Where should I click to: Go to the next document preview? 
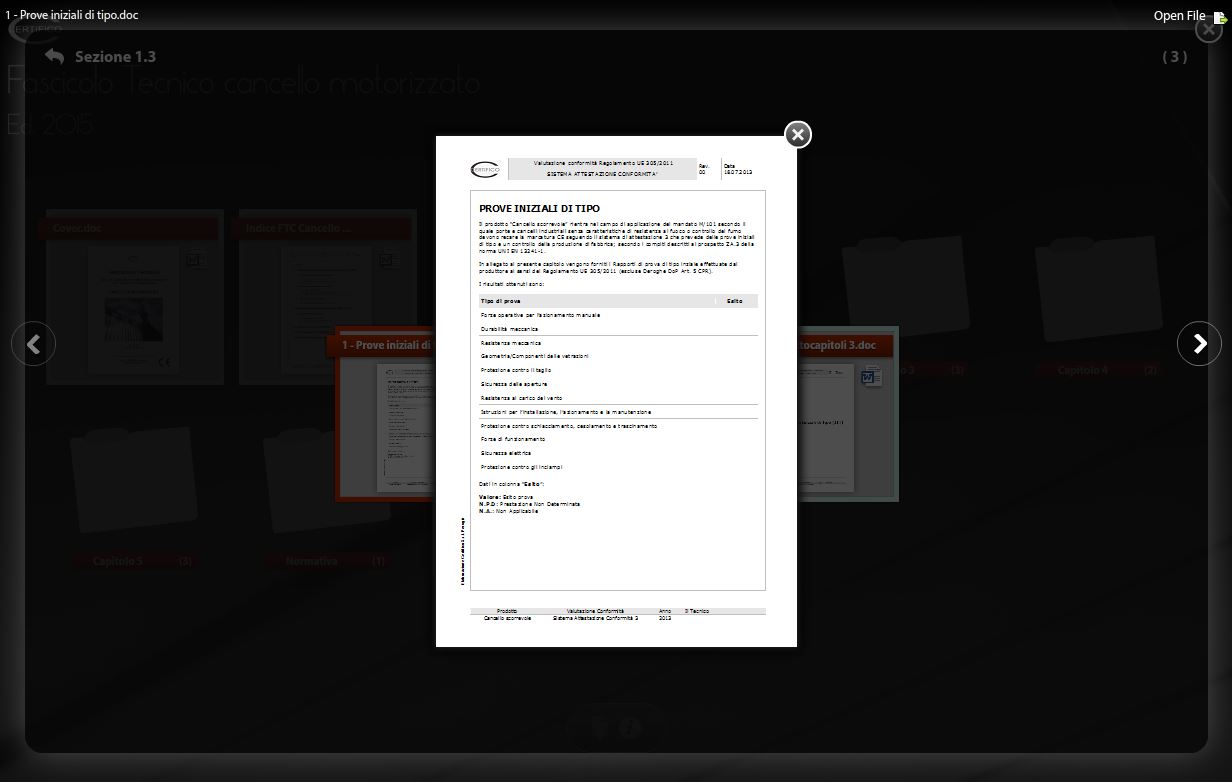1199,344
